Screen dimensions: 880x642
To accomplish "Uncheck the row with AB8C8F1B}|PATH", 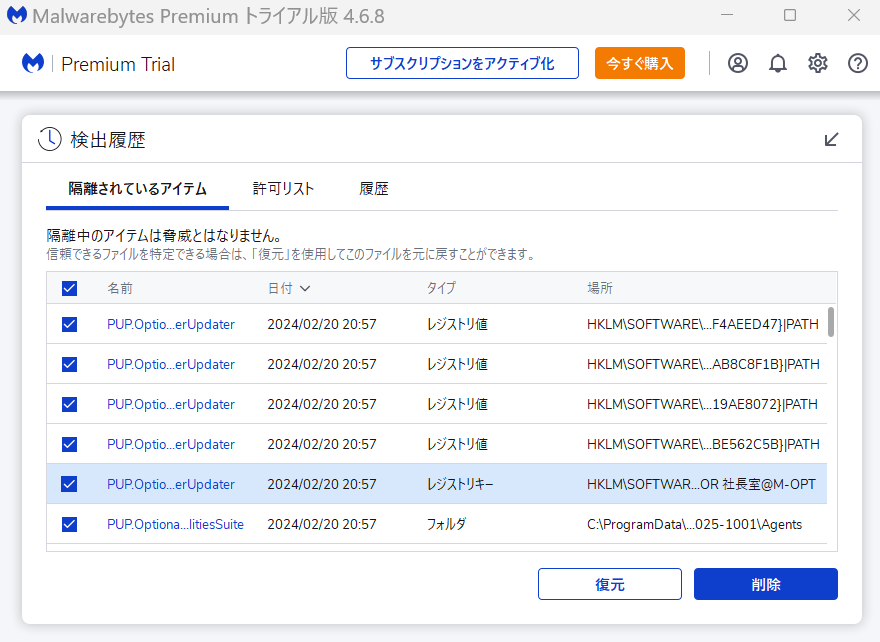I will pyautogui.click(x=70, y=364).
